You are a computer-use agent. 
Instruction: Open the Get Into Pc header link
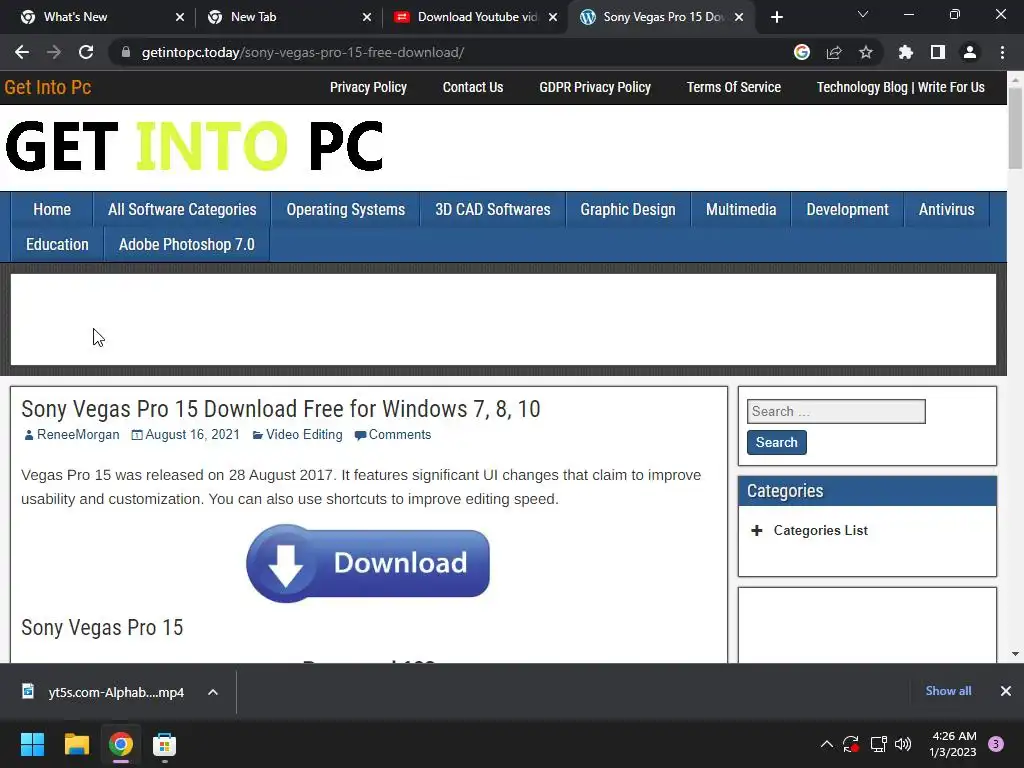48,88
